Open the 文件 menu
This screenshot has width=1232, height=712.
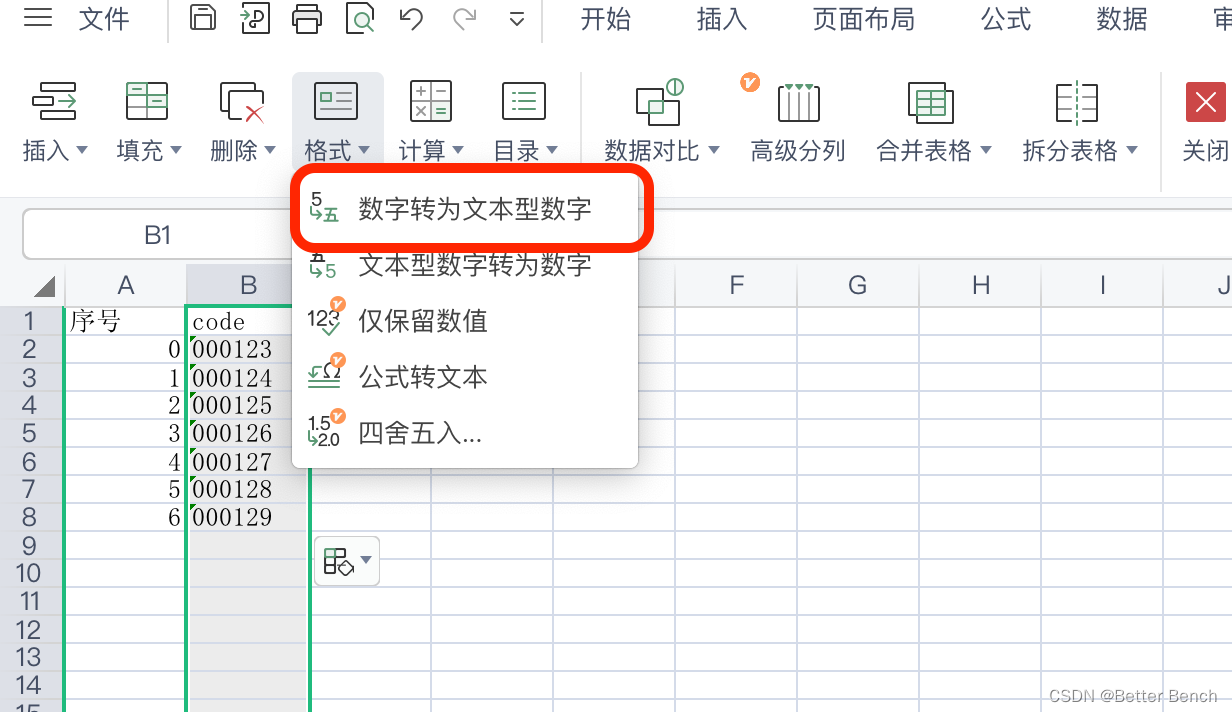(104, 18)
